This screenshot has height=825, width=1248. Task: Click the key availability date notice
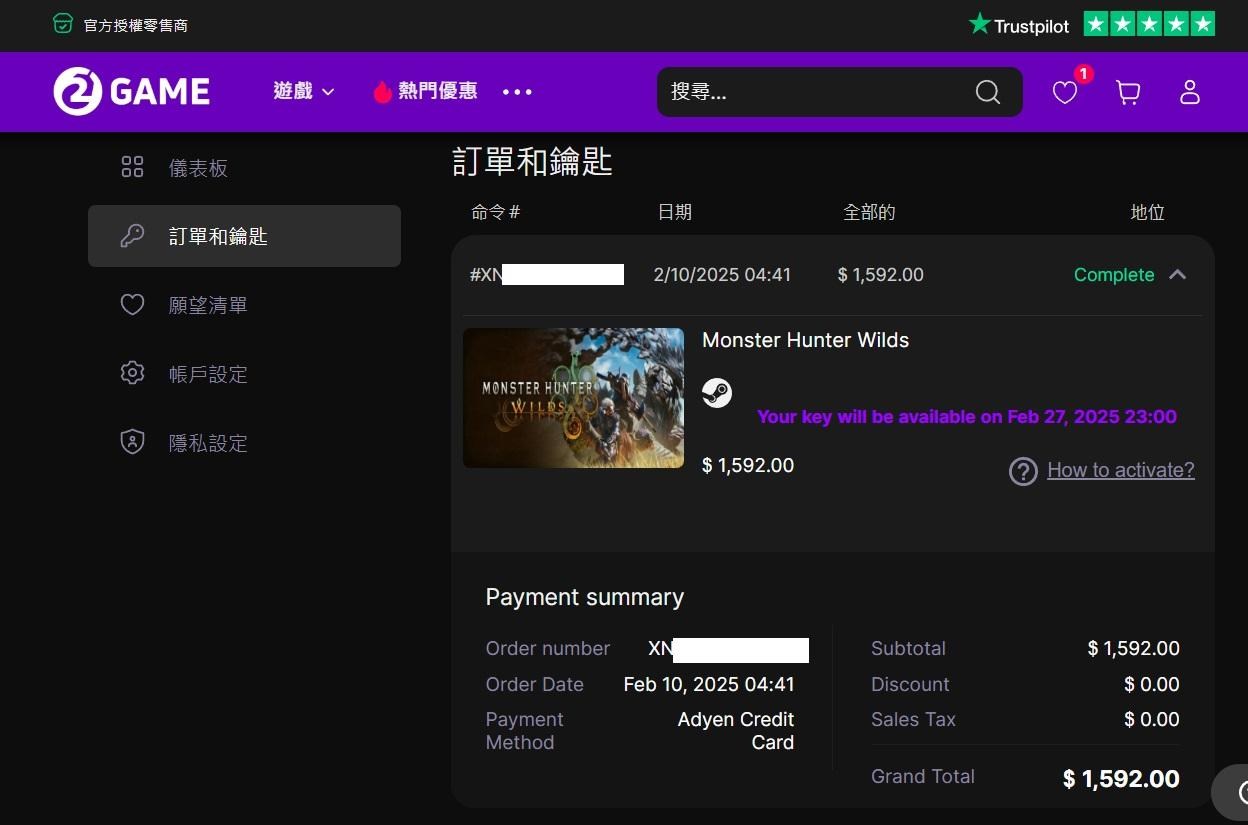coord(967,417)
